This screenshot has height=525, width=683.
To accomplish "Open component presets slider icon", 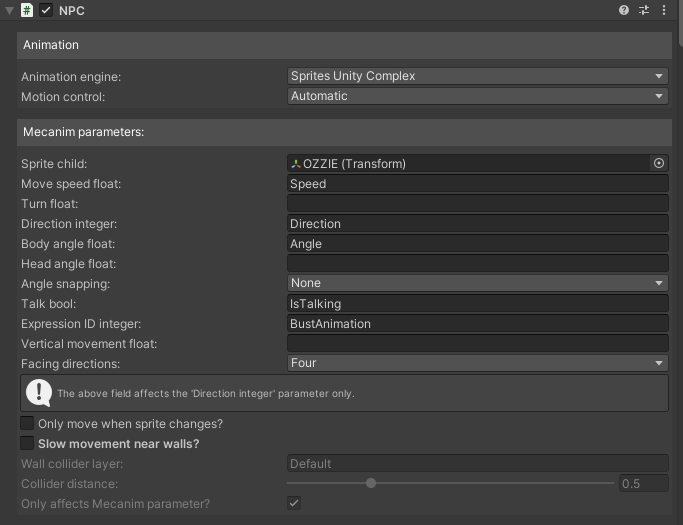I will (644, 10).
